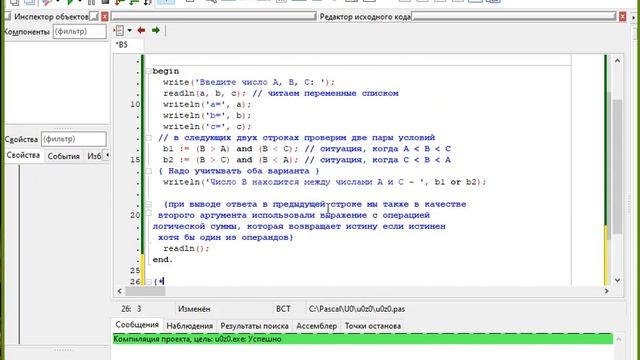Collapse fold marker on line 26

pos(149,282)
